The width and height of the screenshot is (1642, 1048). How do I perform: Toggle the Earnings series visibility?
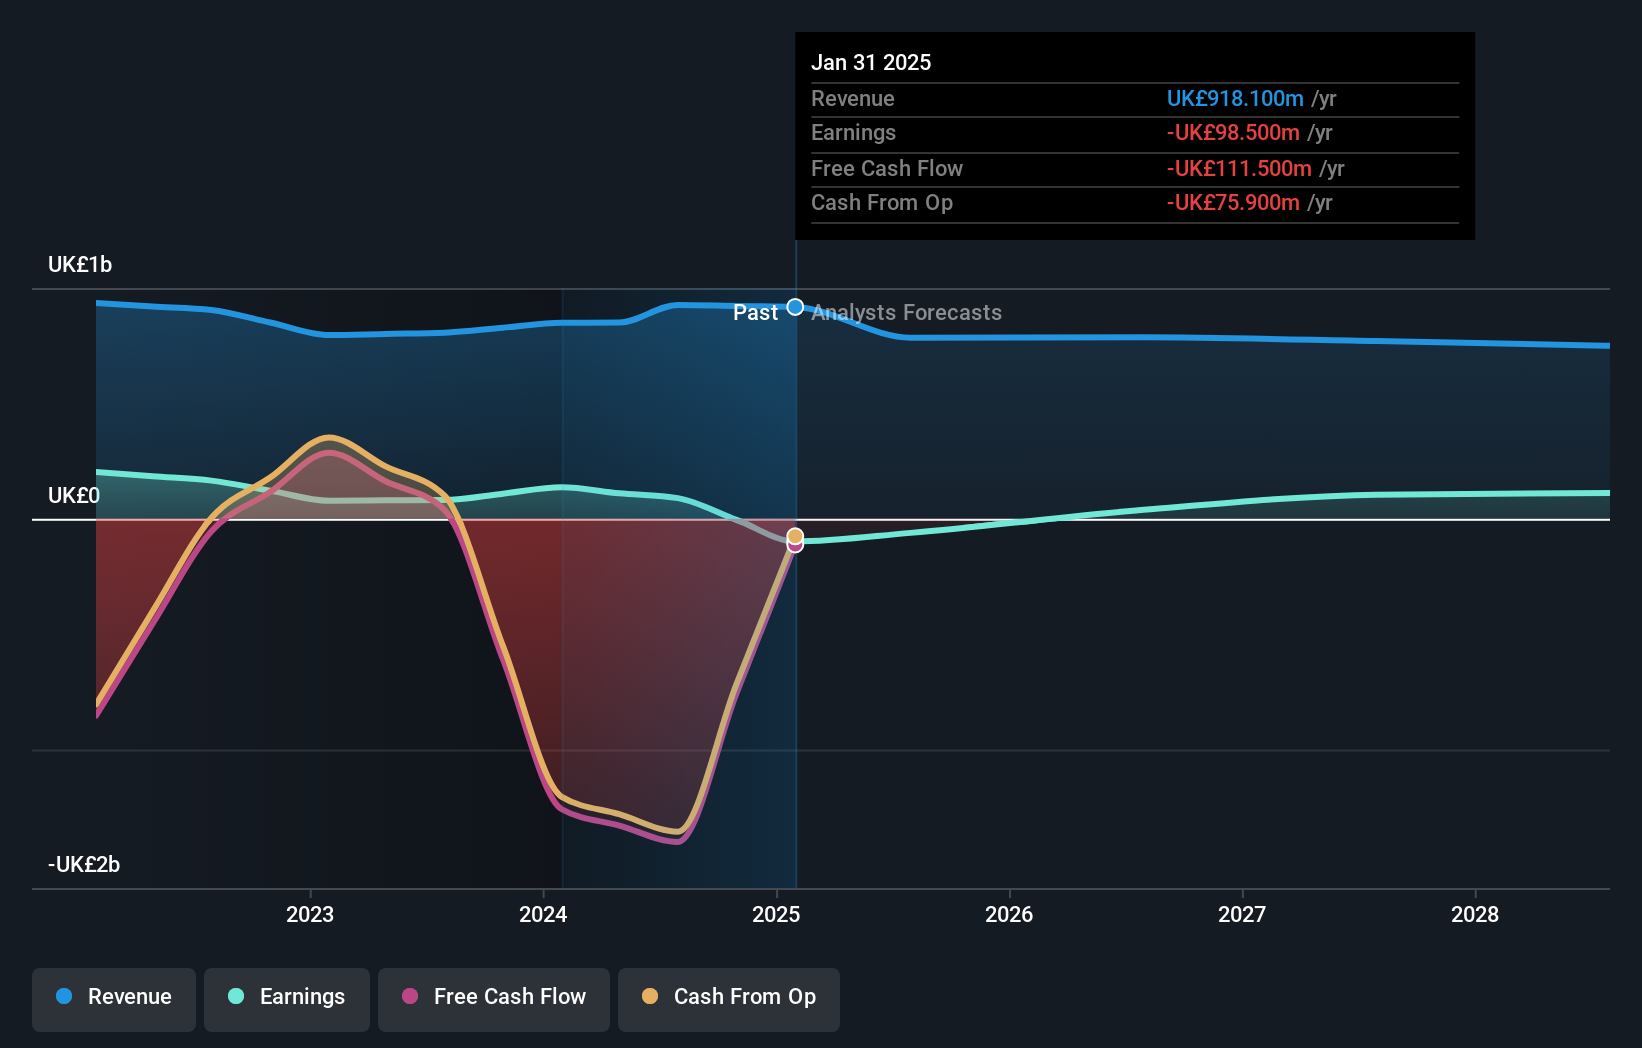point(287,997)
